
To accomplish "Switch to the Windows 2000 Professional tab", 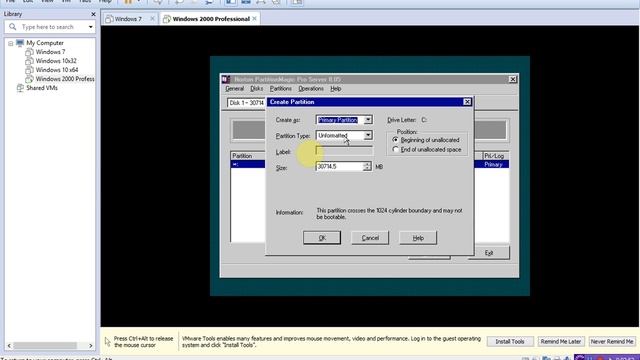I will coord(211,19).
